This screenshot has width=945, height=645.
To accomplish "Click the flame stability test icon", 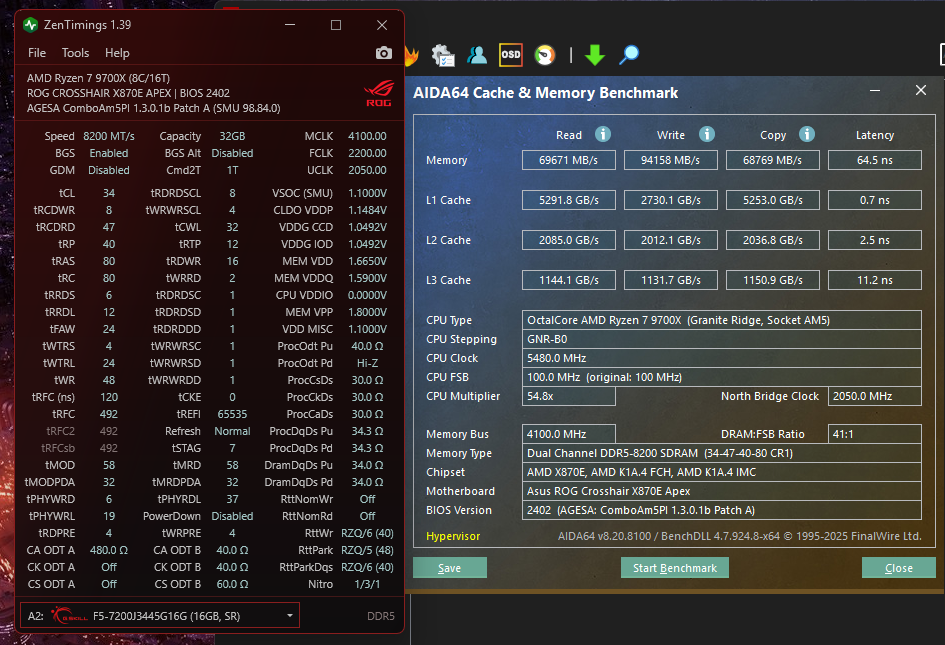I will pyautogui.click(x=412, y=55).
